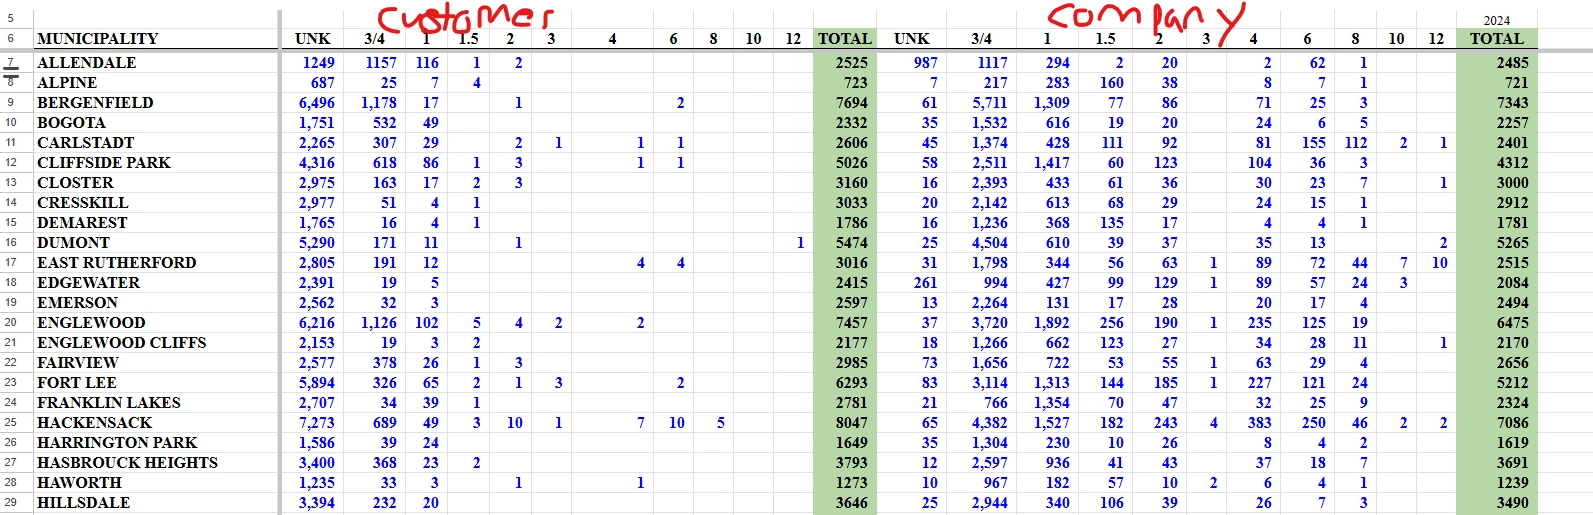Click the FORT LEE municipality name
1593x515 pixels.
coord(76,383)
